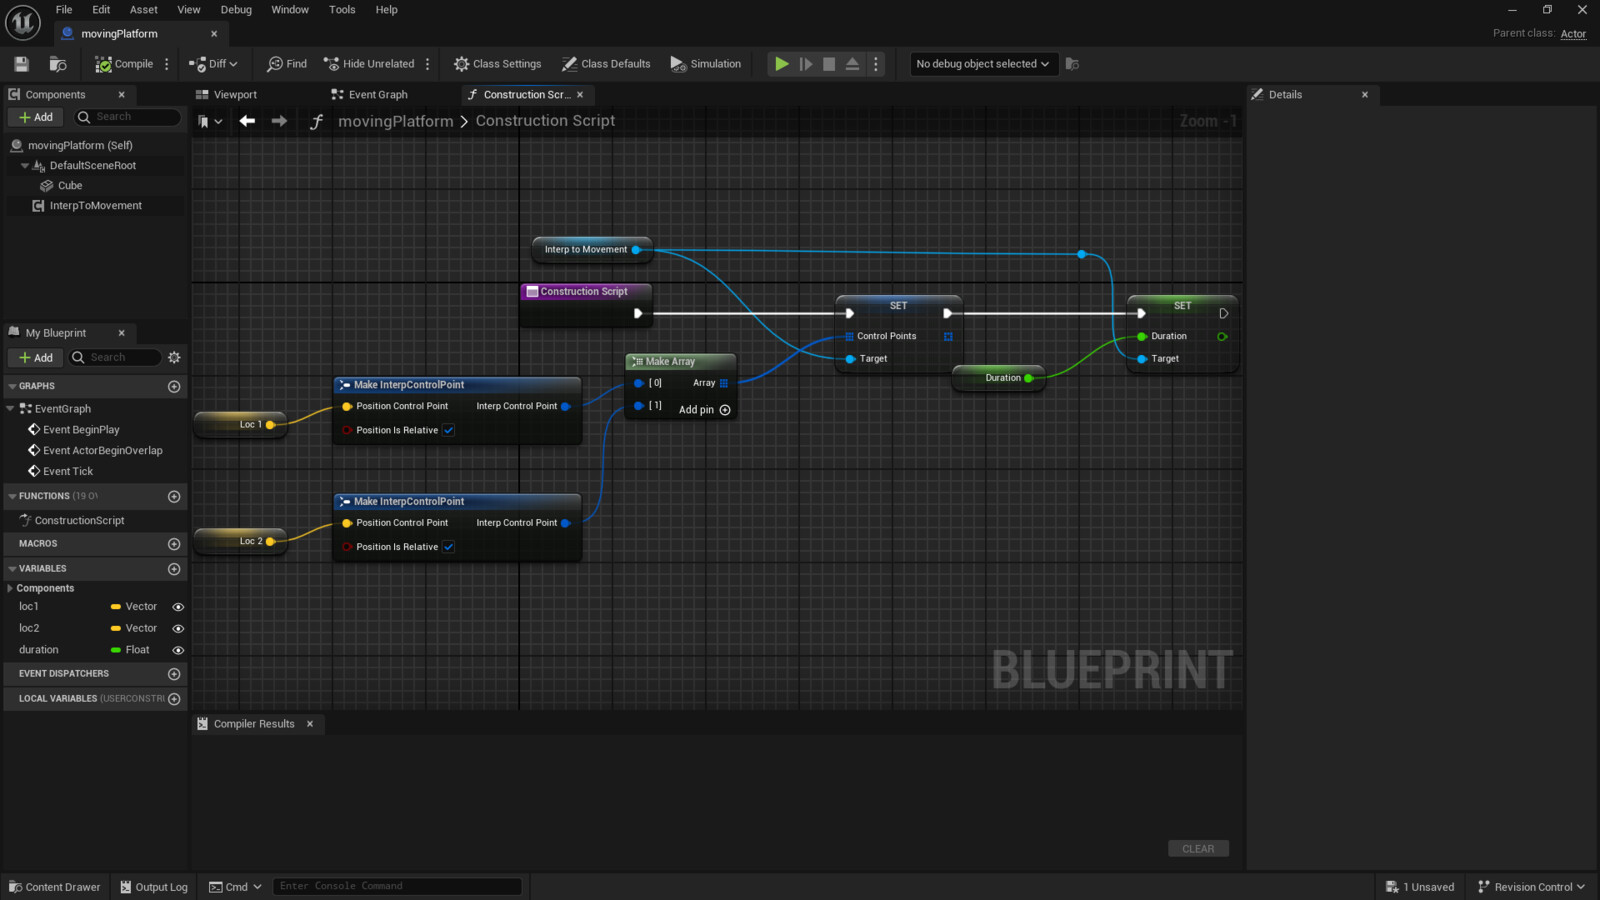Open Class Settings
Screen dimensions: 1600x900
497,64
